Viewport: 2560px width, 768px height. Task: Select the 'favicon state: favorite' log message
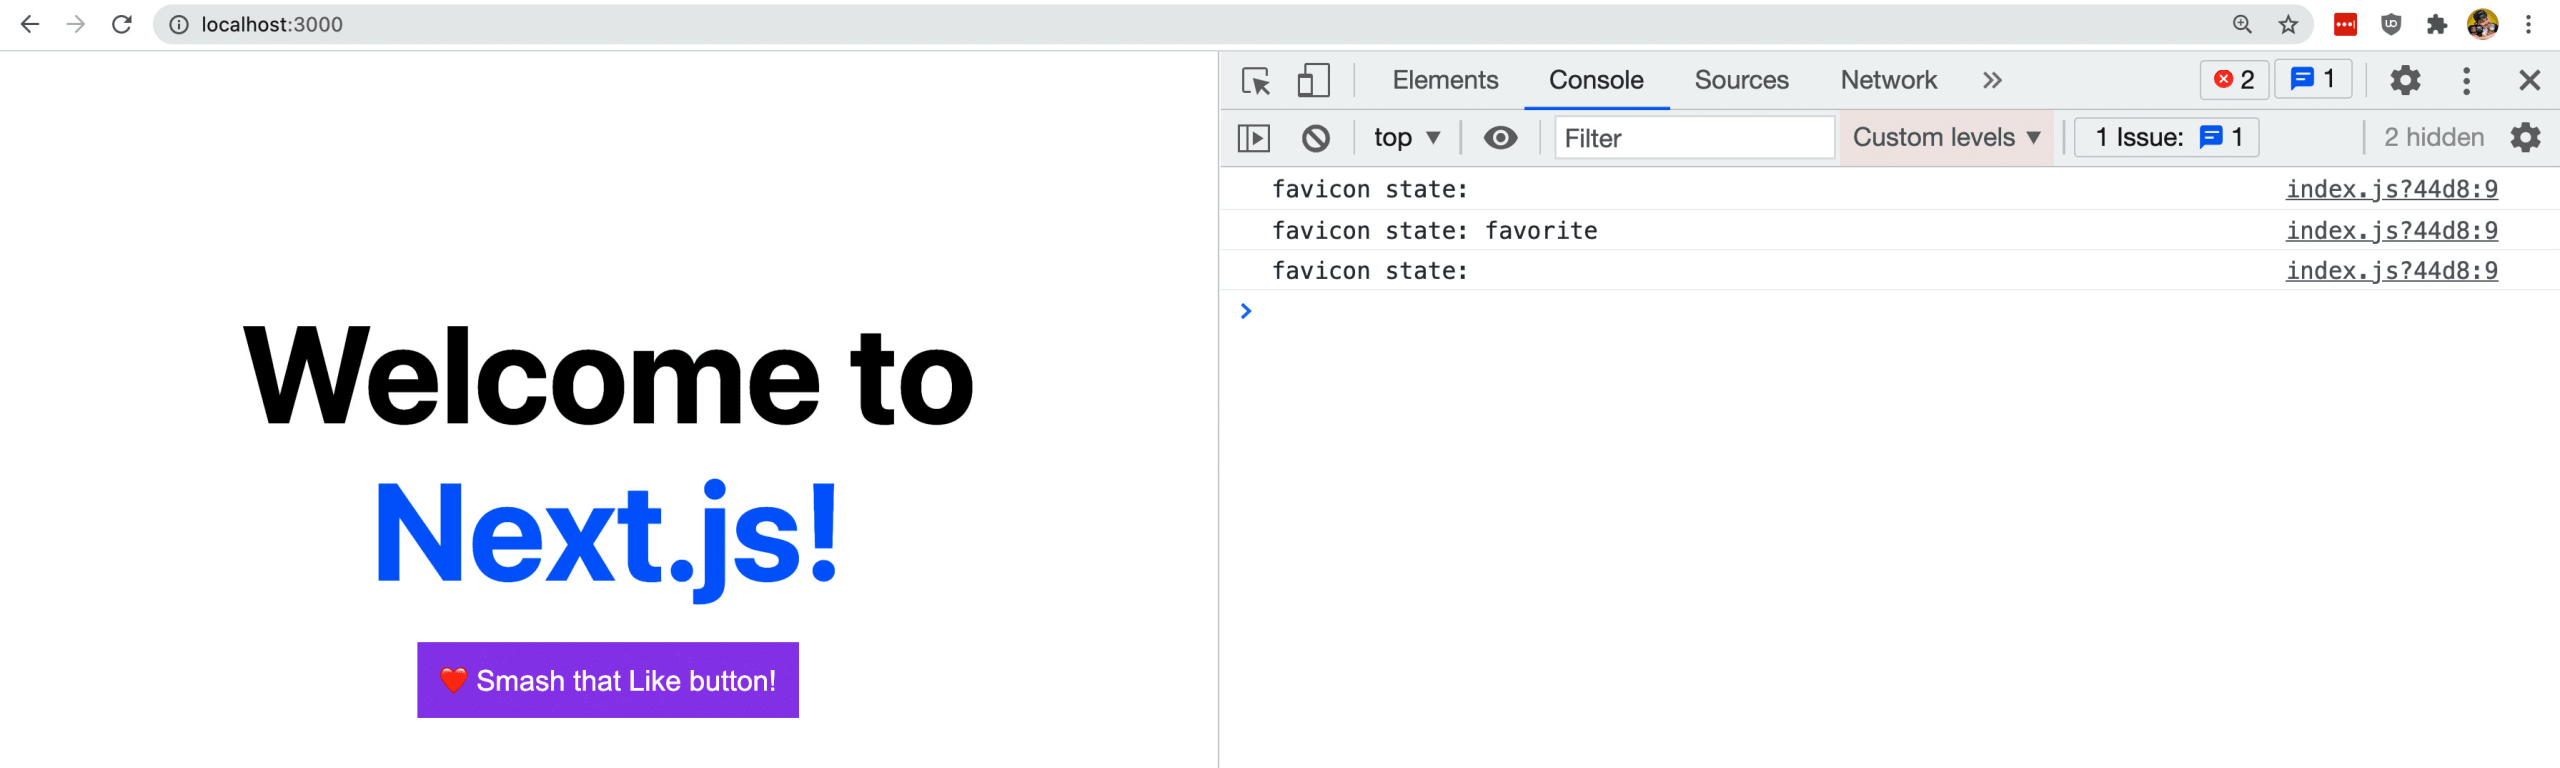(x=1434, y=230)
